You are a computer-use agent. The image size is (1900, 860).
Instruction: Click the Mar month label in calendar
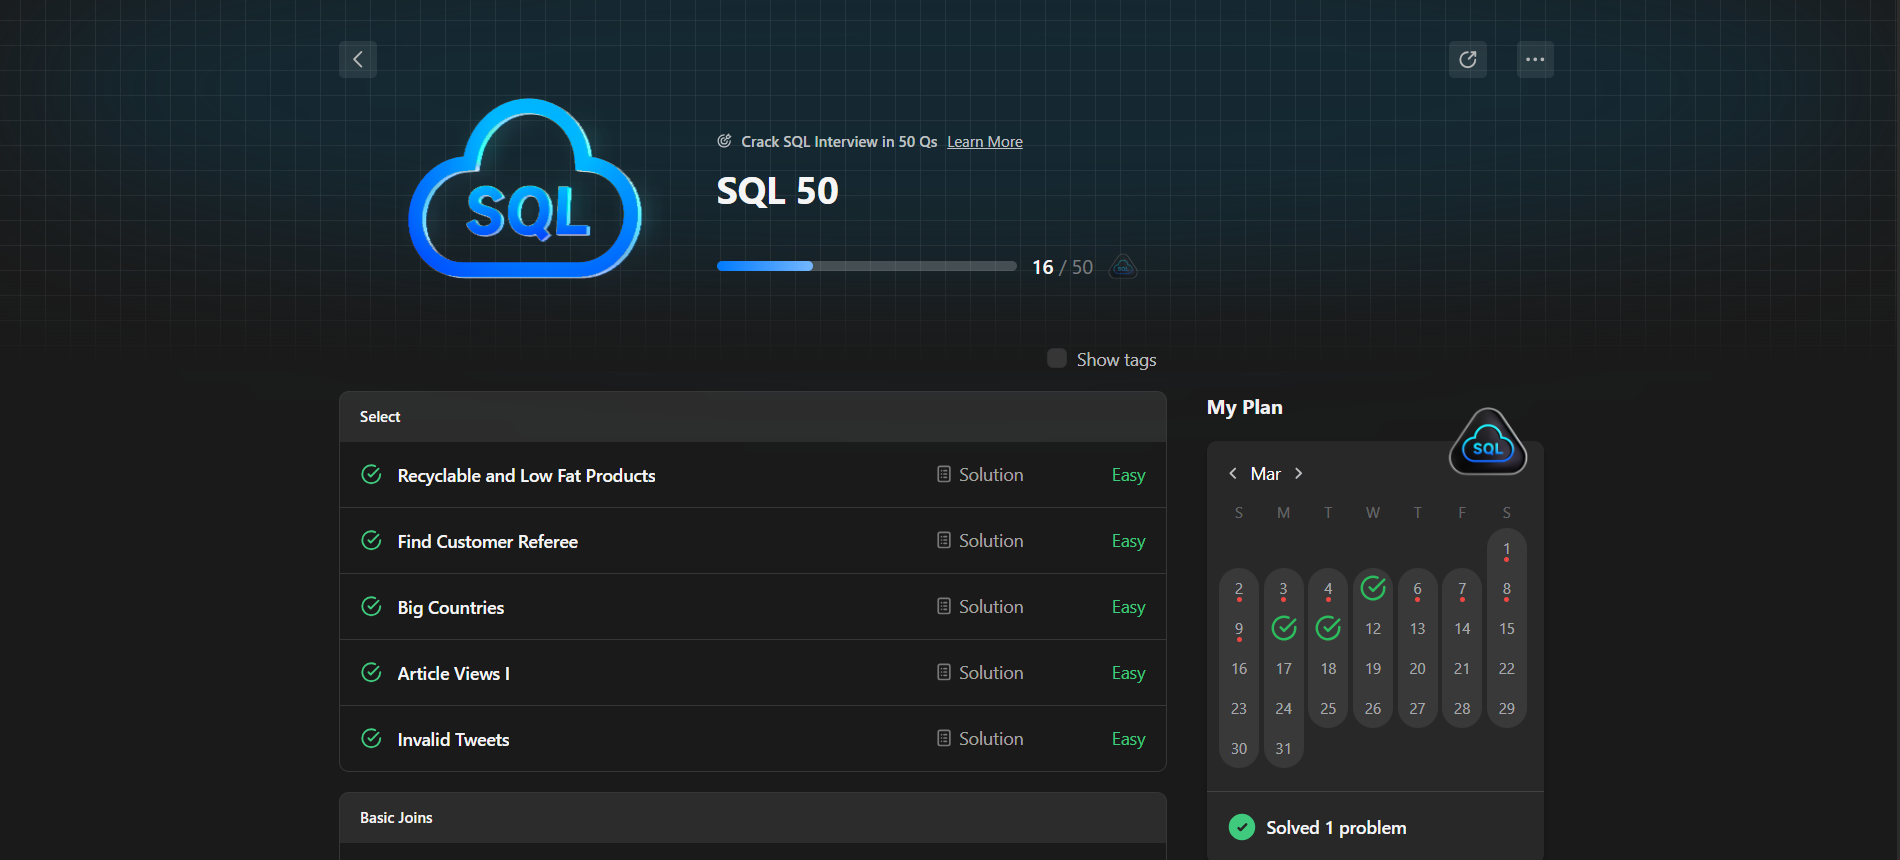tap(1265, 474)
